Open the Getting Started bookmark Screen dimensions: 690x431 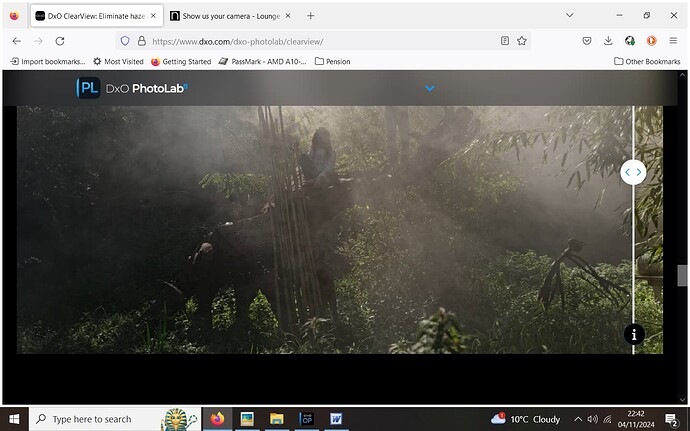[181, 61]
